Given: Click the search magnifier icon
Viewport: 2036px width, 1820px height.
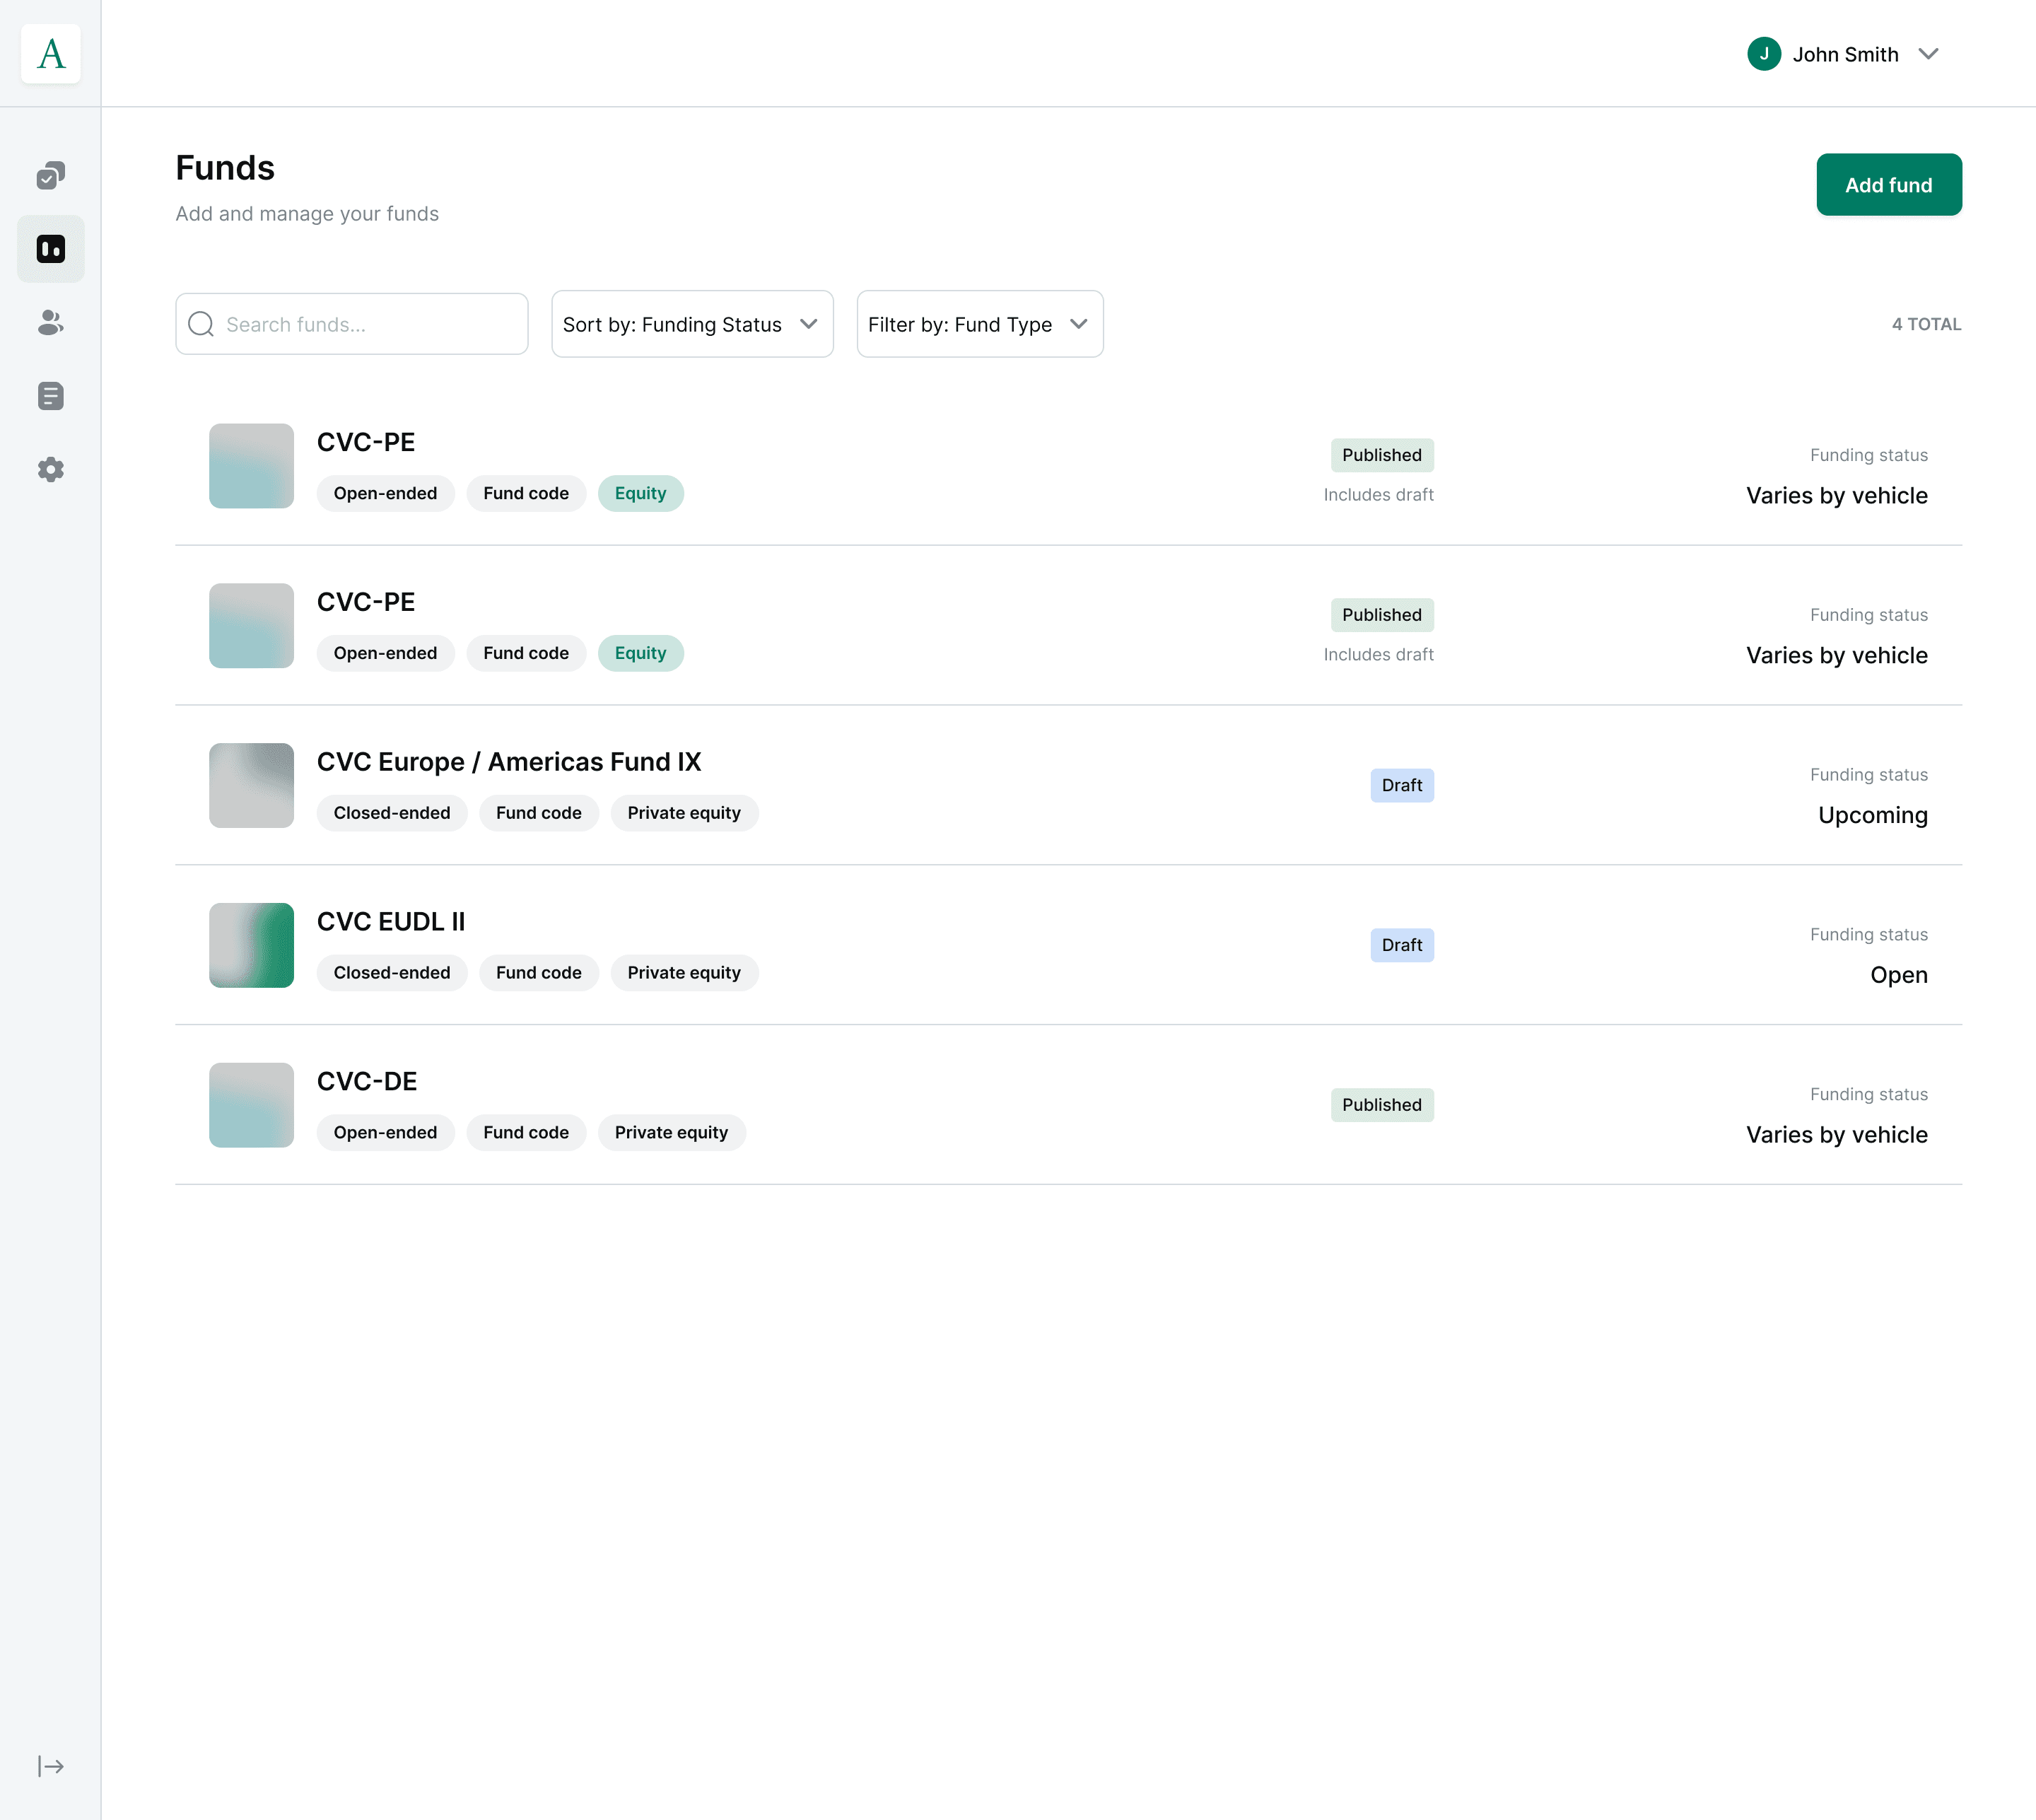Looking at the screenshot, I should [x=201, y=324].
